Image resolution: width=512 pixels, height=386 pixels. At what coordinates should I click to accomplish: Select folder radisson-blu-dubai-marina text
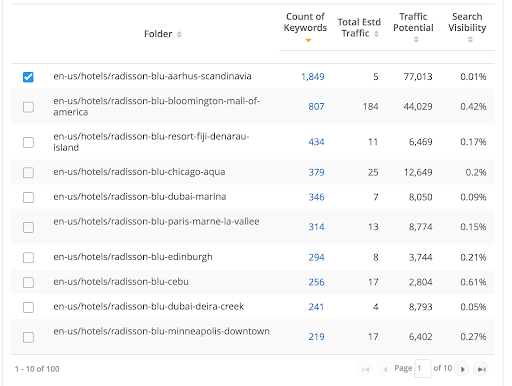[x=140, y=197]
